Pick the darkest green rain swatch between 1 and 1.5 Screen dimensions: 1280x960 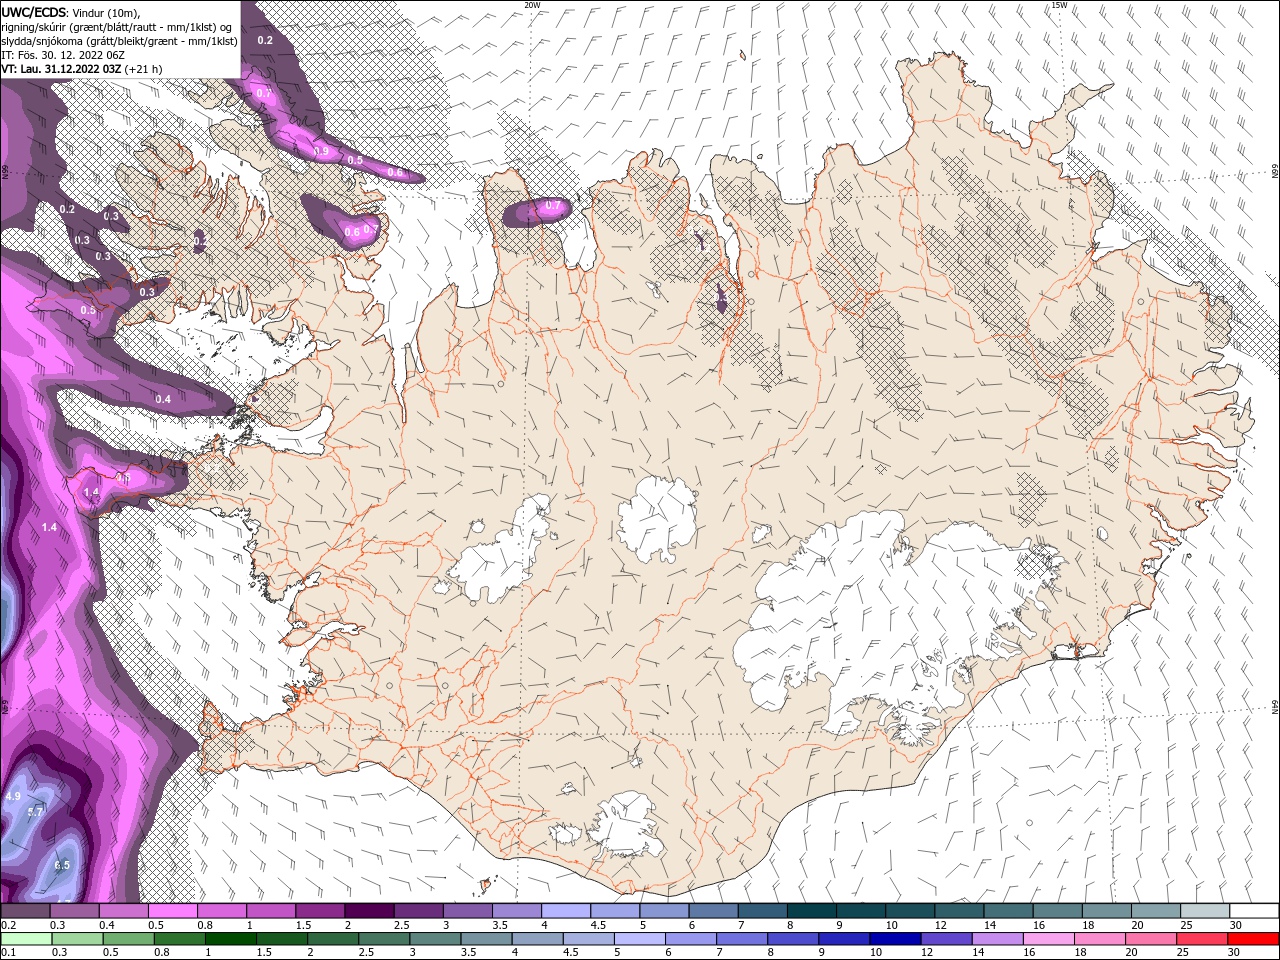pos(231,938)
